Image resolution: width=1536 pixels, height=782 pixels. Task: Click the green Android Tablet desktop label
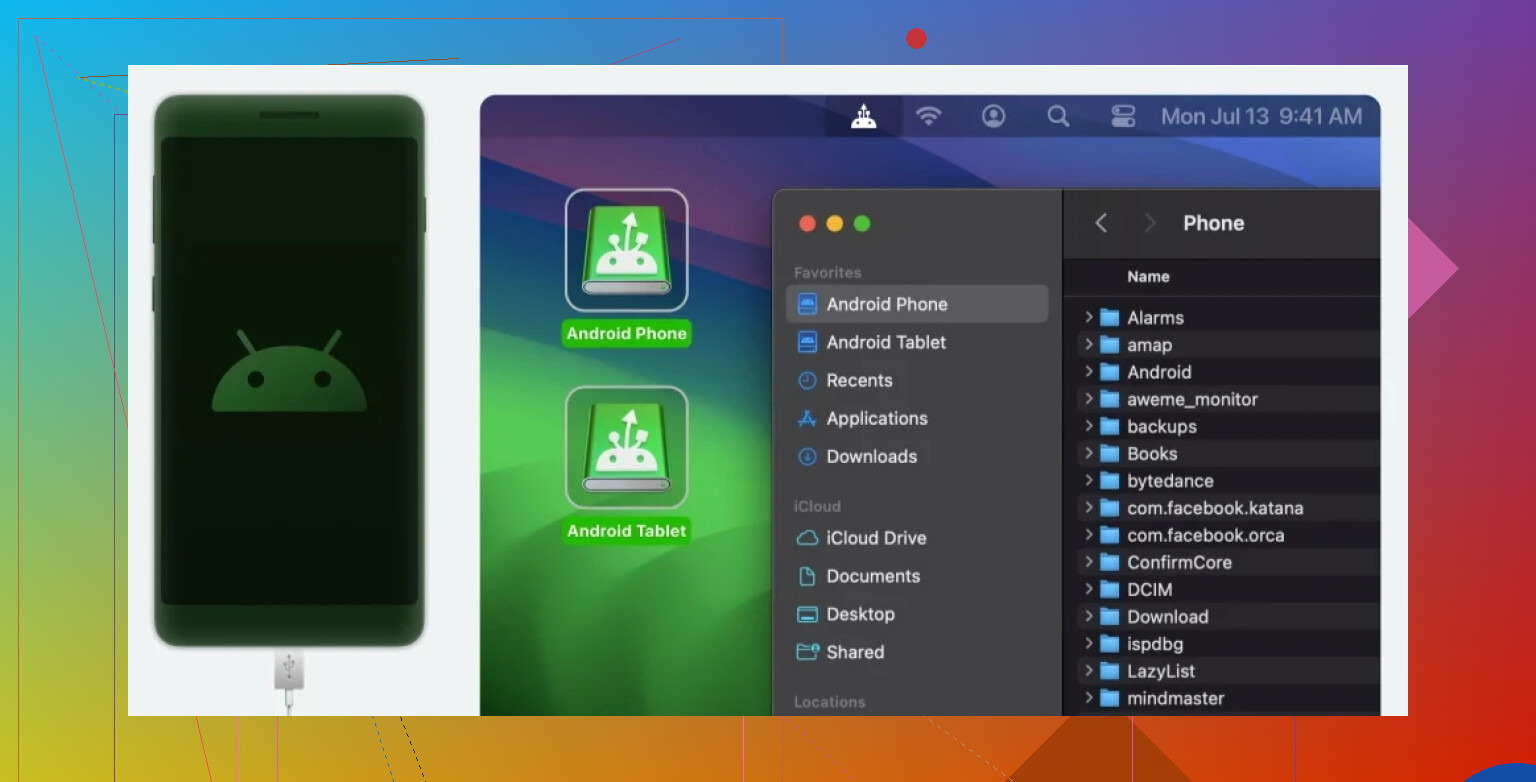tap(627, 531)
